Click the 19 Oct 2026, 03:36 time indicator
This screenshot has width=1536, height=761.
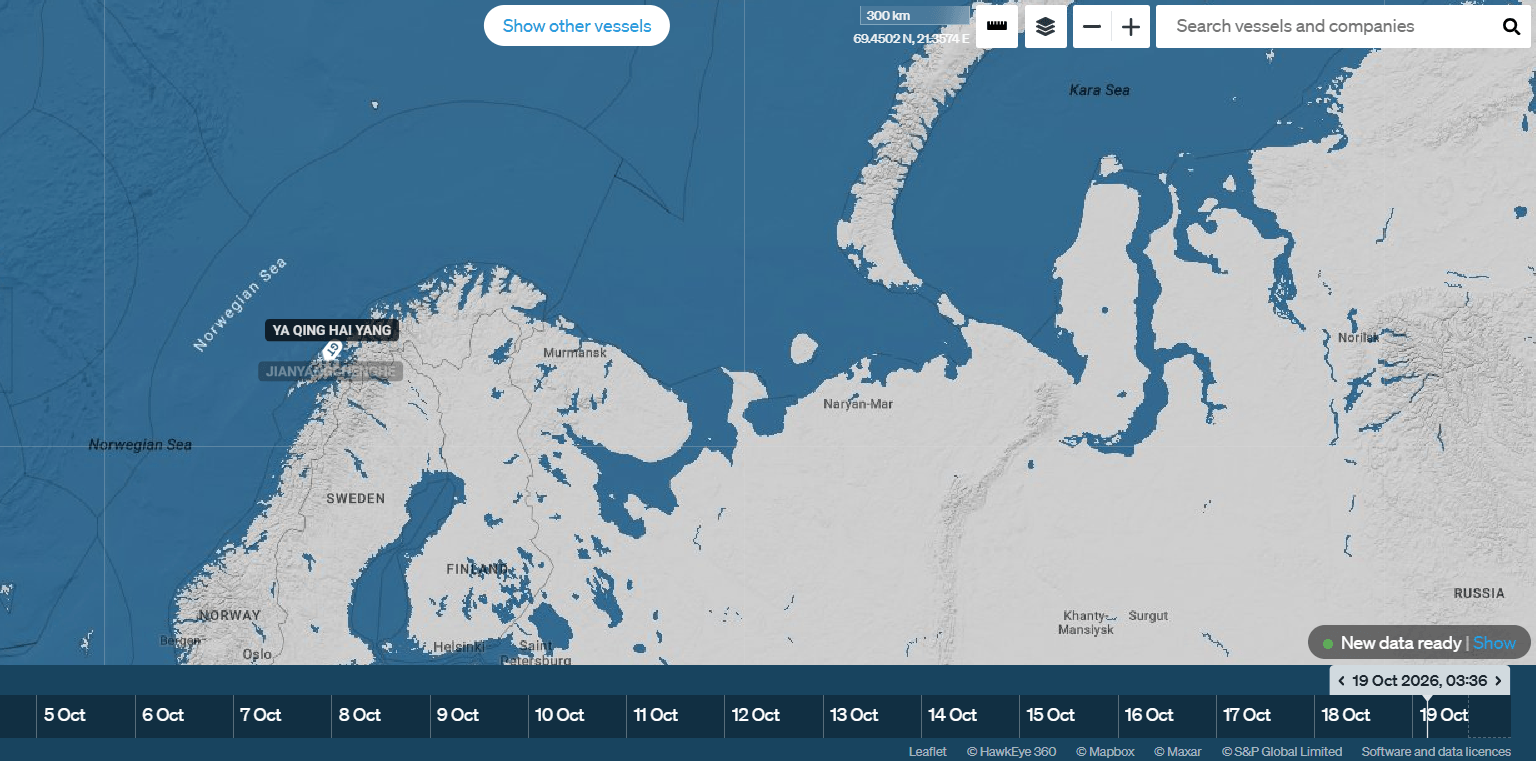(x=1419, y=681)
